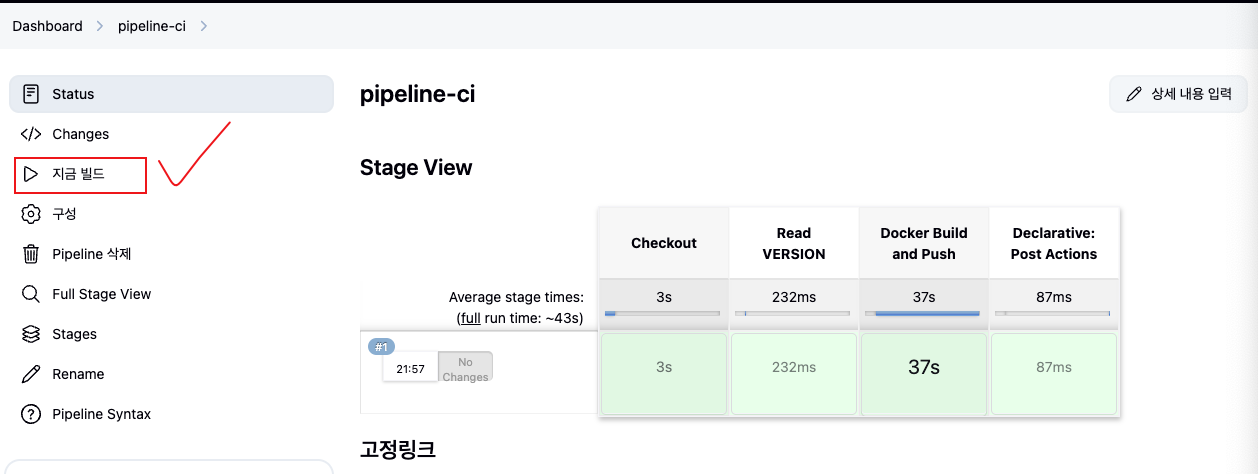This screenshot has width=1258, height=474.
Task: Click the magnifier icon for Full Stage View
Action: pyautogui.click(x=31, y=294)
